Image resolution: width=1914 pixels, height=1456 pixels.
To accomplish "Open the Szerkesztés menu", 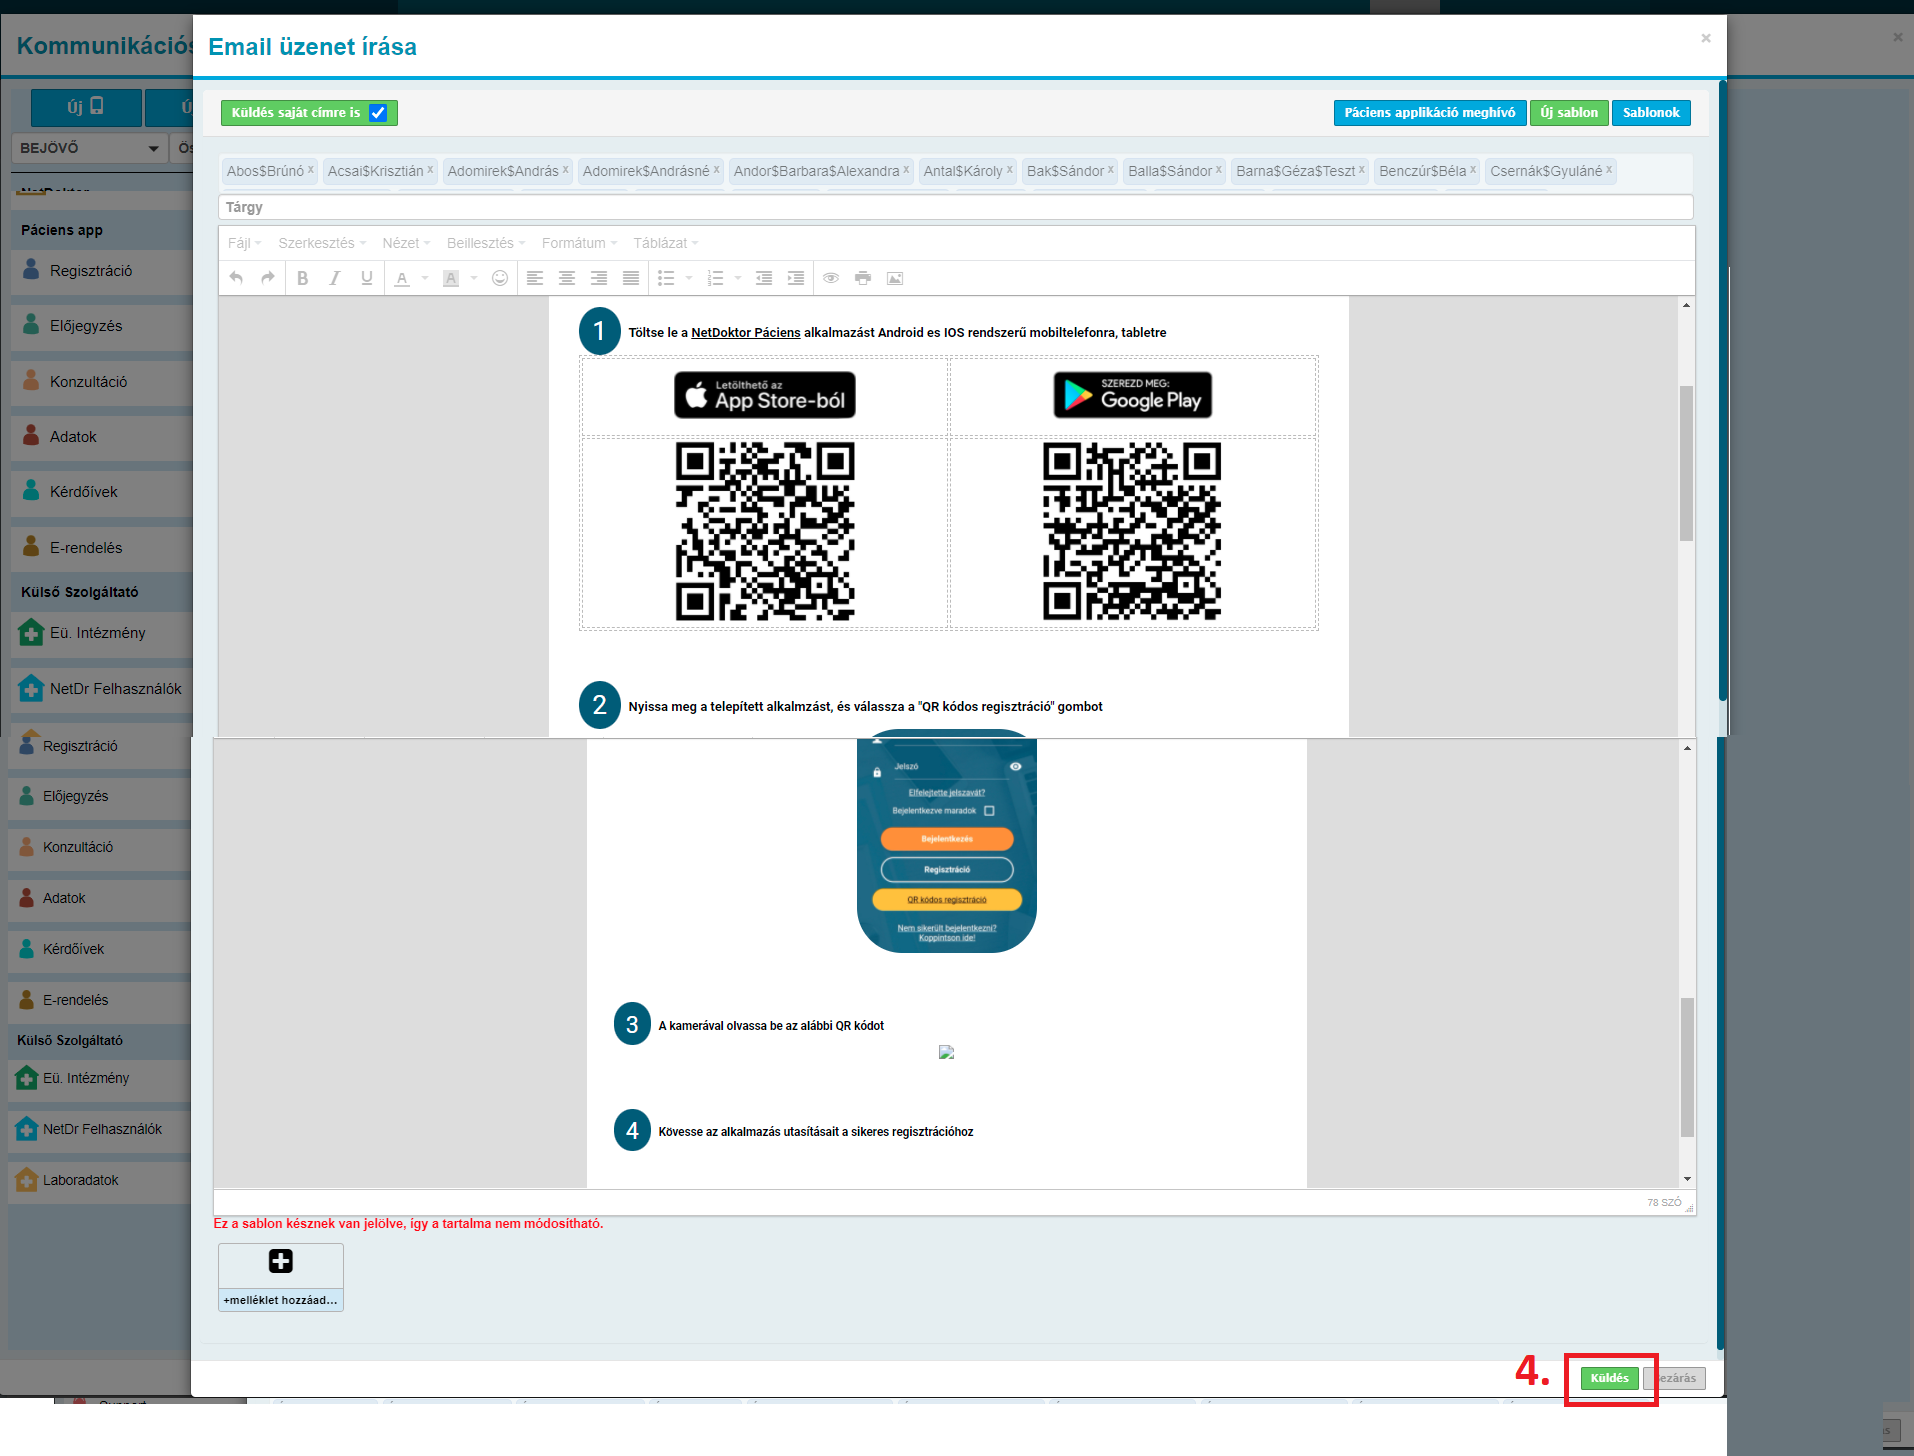I will [x=322, y=243].
